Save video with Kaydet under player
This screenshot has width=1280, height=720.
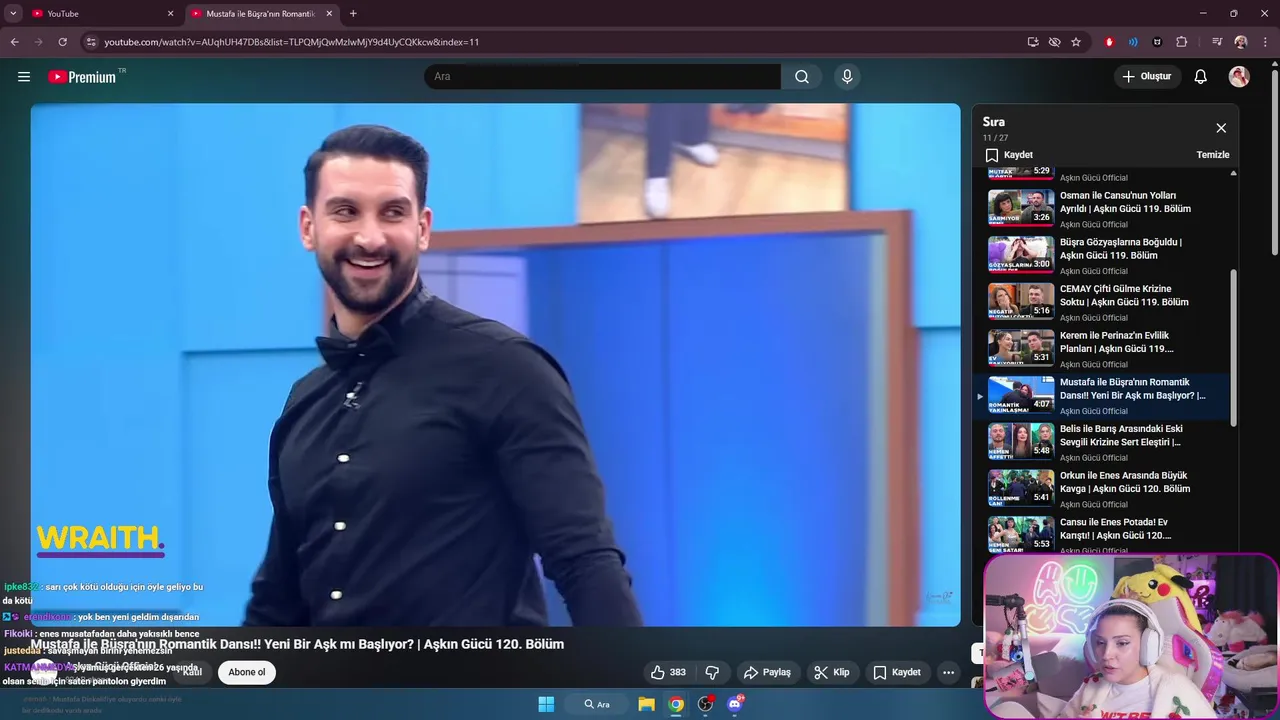[x=897, y=672]
